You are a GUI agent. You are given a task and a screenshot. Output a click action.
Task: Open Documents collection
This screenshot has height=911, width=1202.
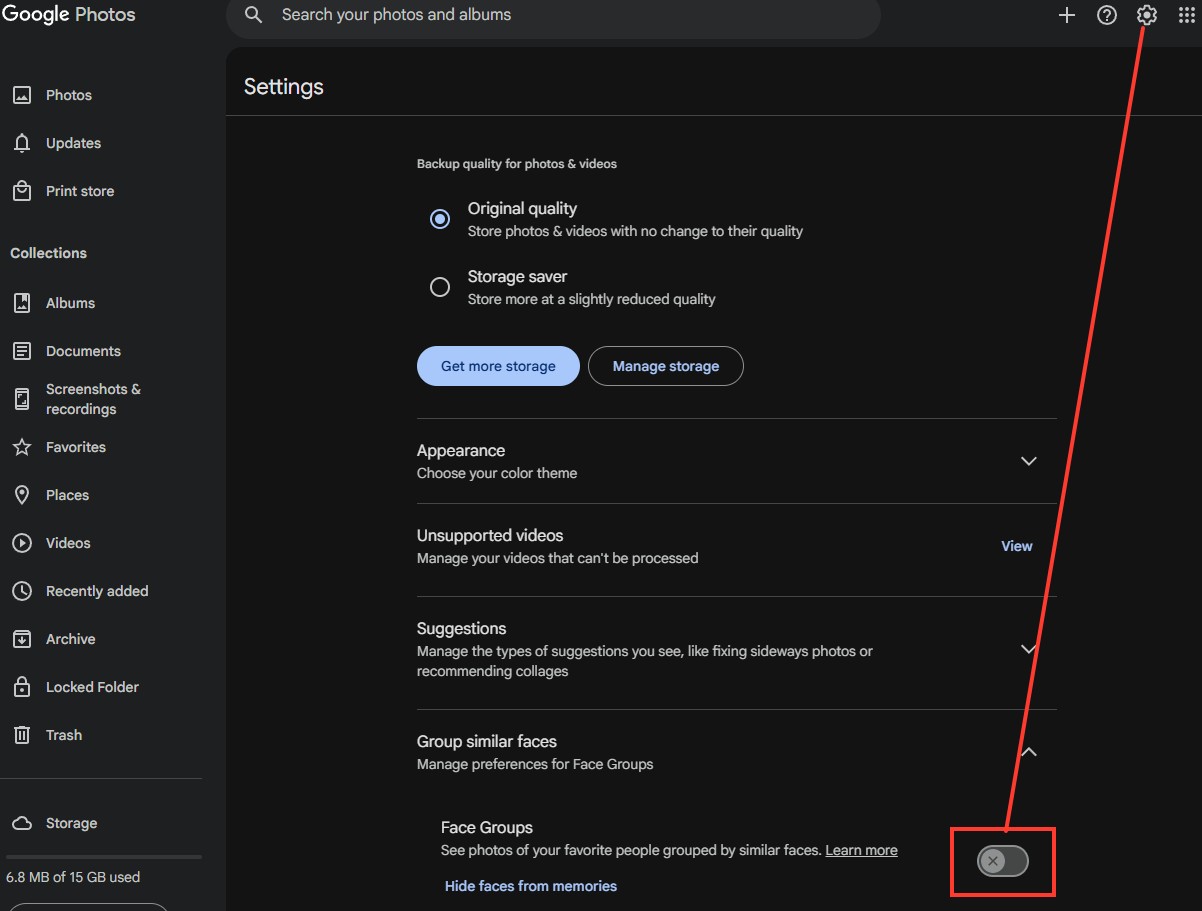[x=83, y=351]
